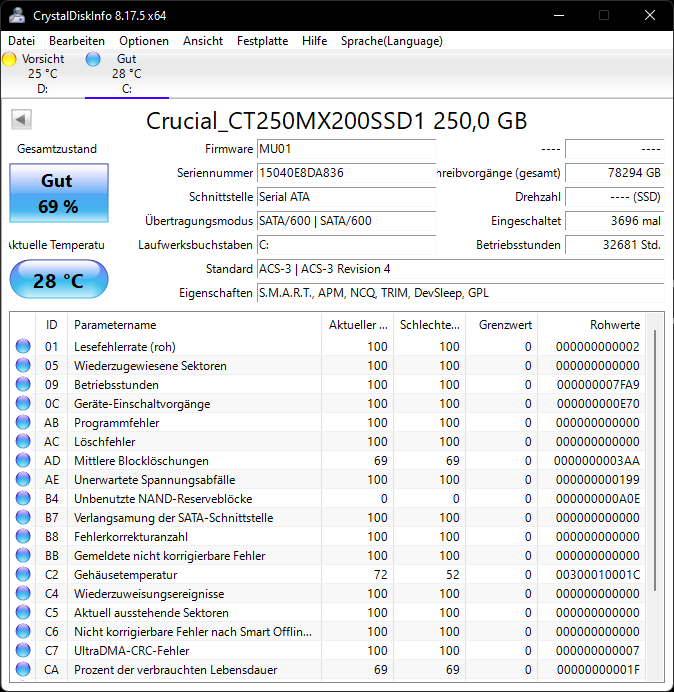The width and height of the screenshot is (674, 692).
Task: Click raw value 000000007FA9
Action: click(x=598, y=385)
